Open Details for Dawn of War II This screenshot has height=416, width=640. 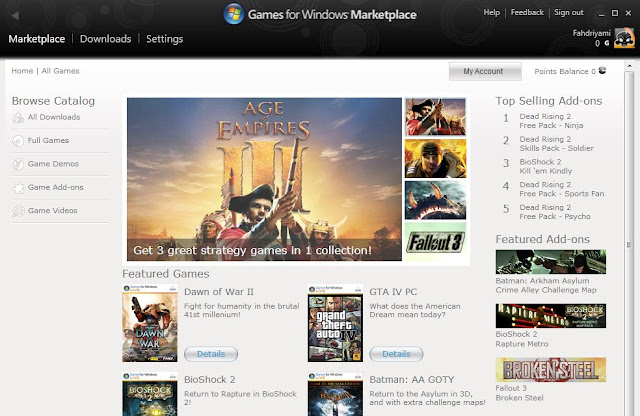[211, 354]
